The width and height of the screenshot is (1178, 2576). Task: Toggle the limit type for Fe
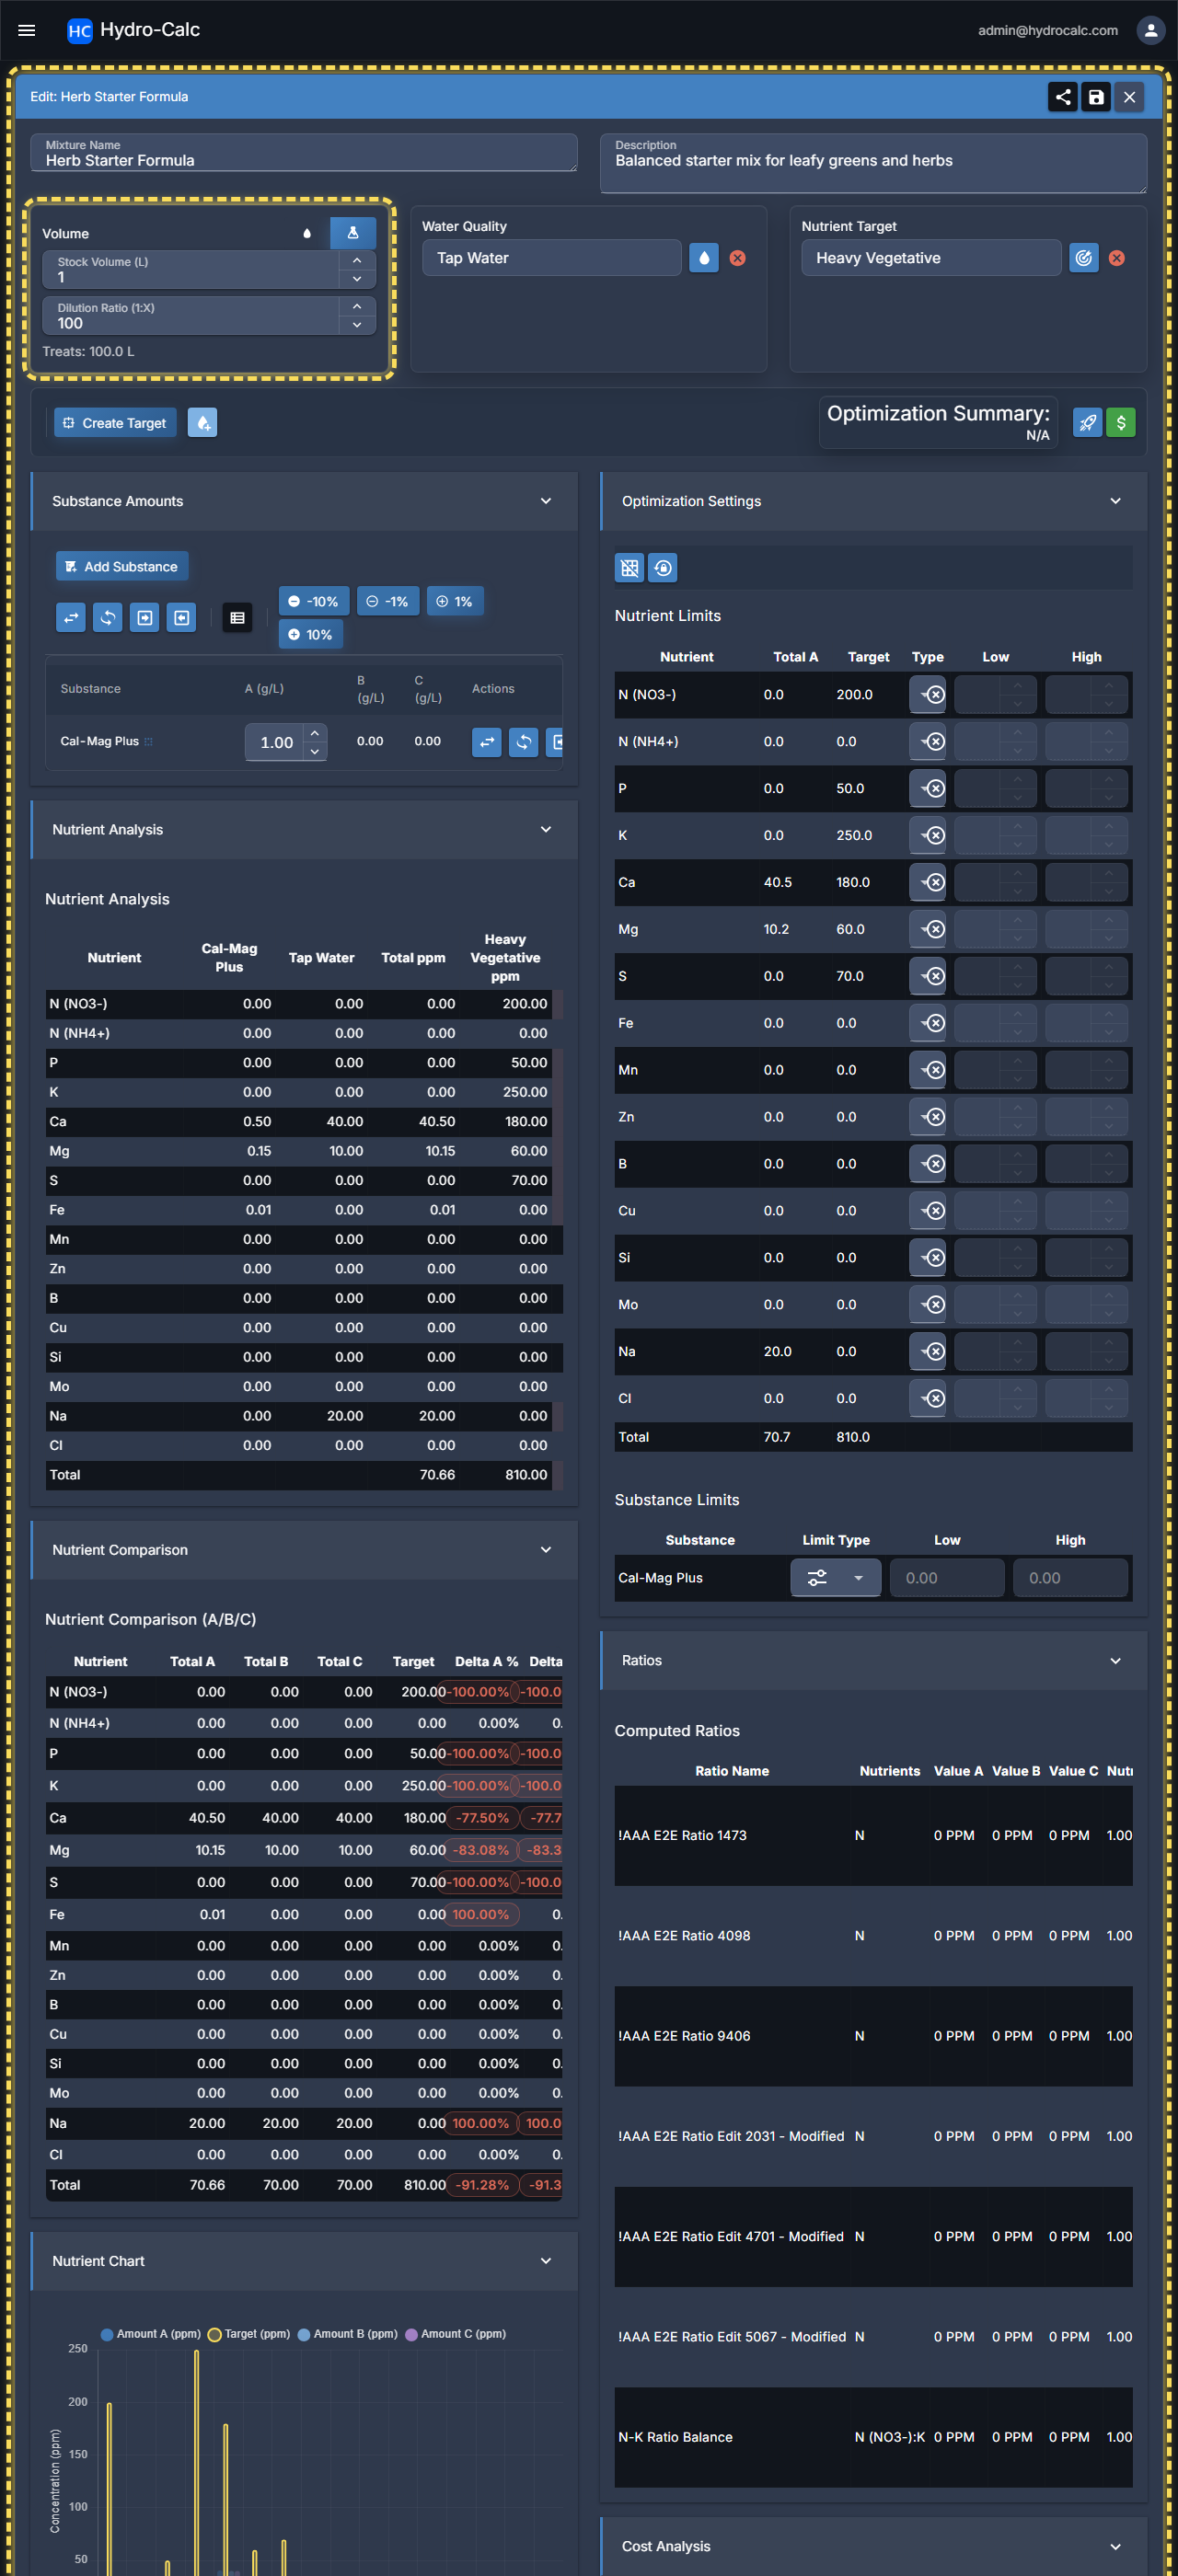point(928,1024)
